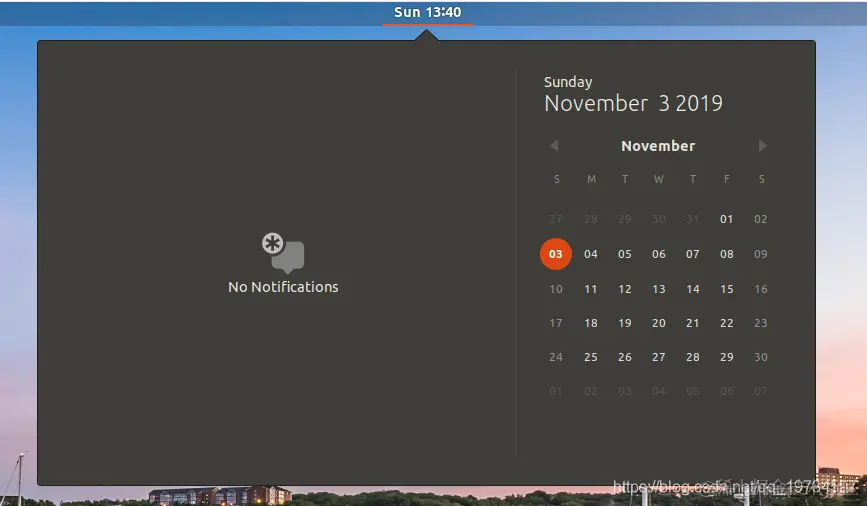Select November 01 in the first week row

coord(727,219)
